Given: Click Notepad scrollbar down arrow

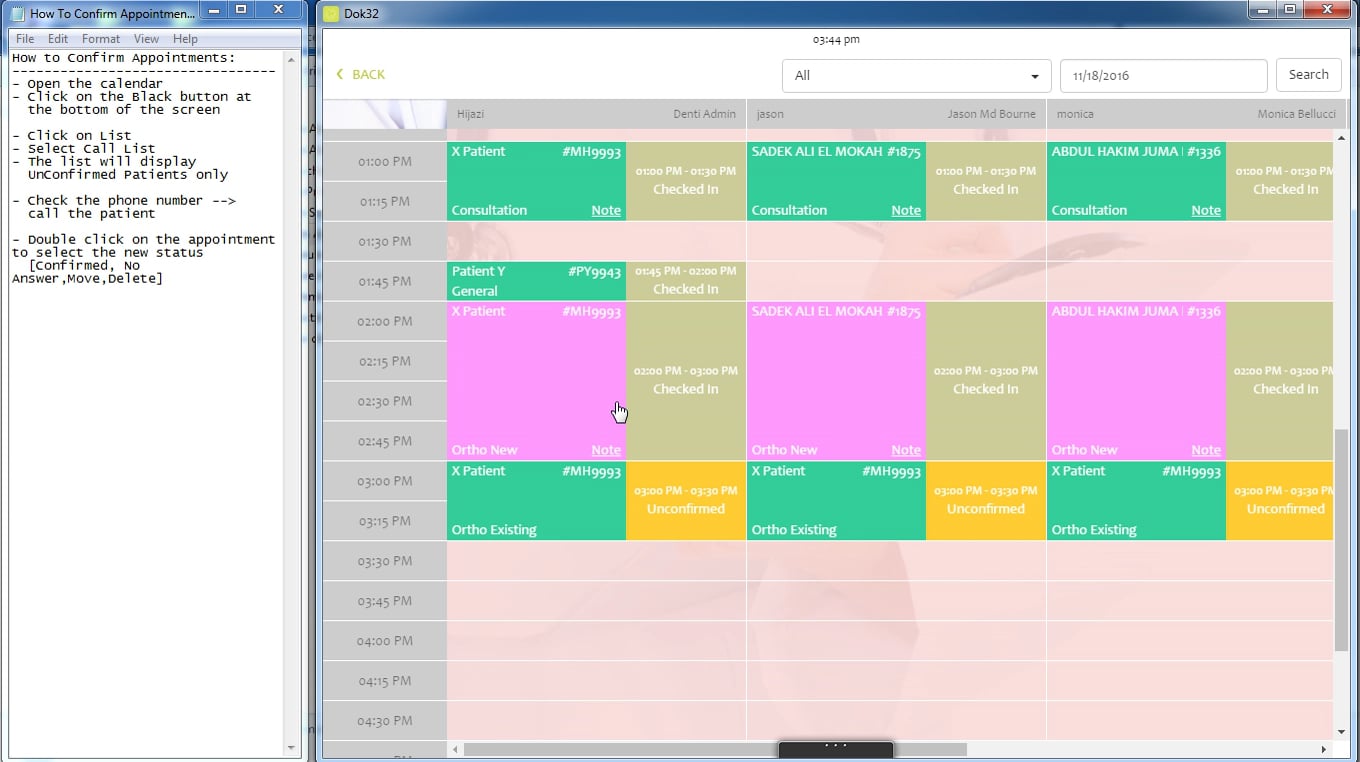Looking at the screenshot, I should pos(292,747).
